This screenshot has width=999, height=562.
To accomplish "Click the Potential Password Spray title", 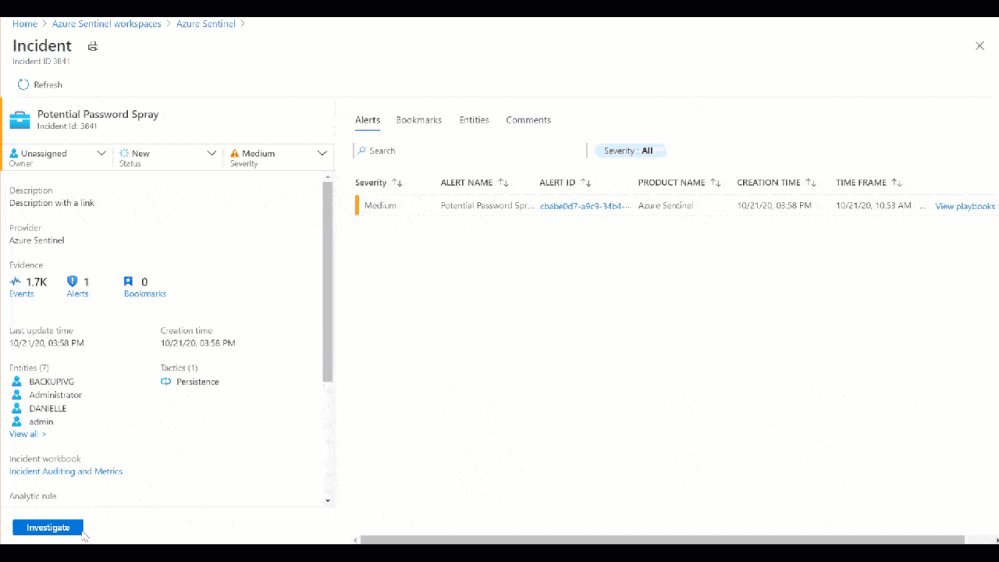I will (97, 114).
